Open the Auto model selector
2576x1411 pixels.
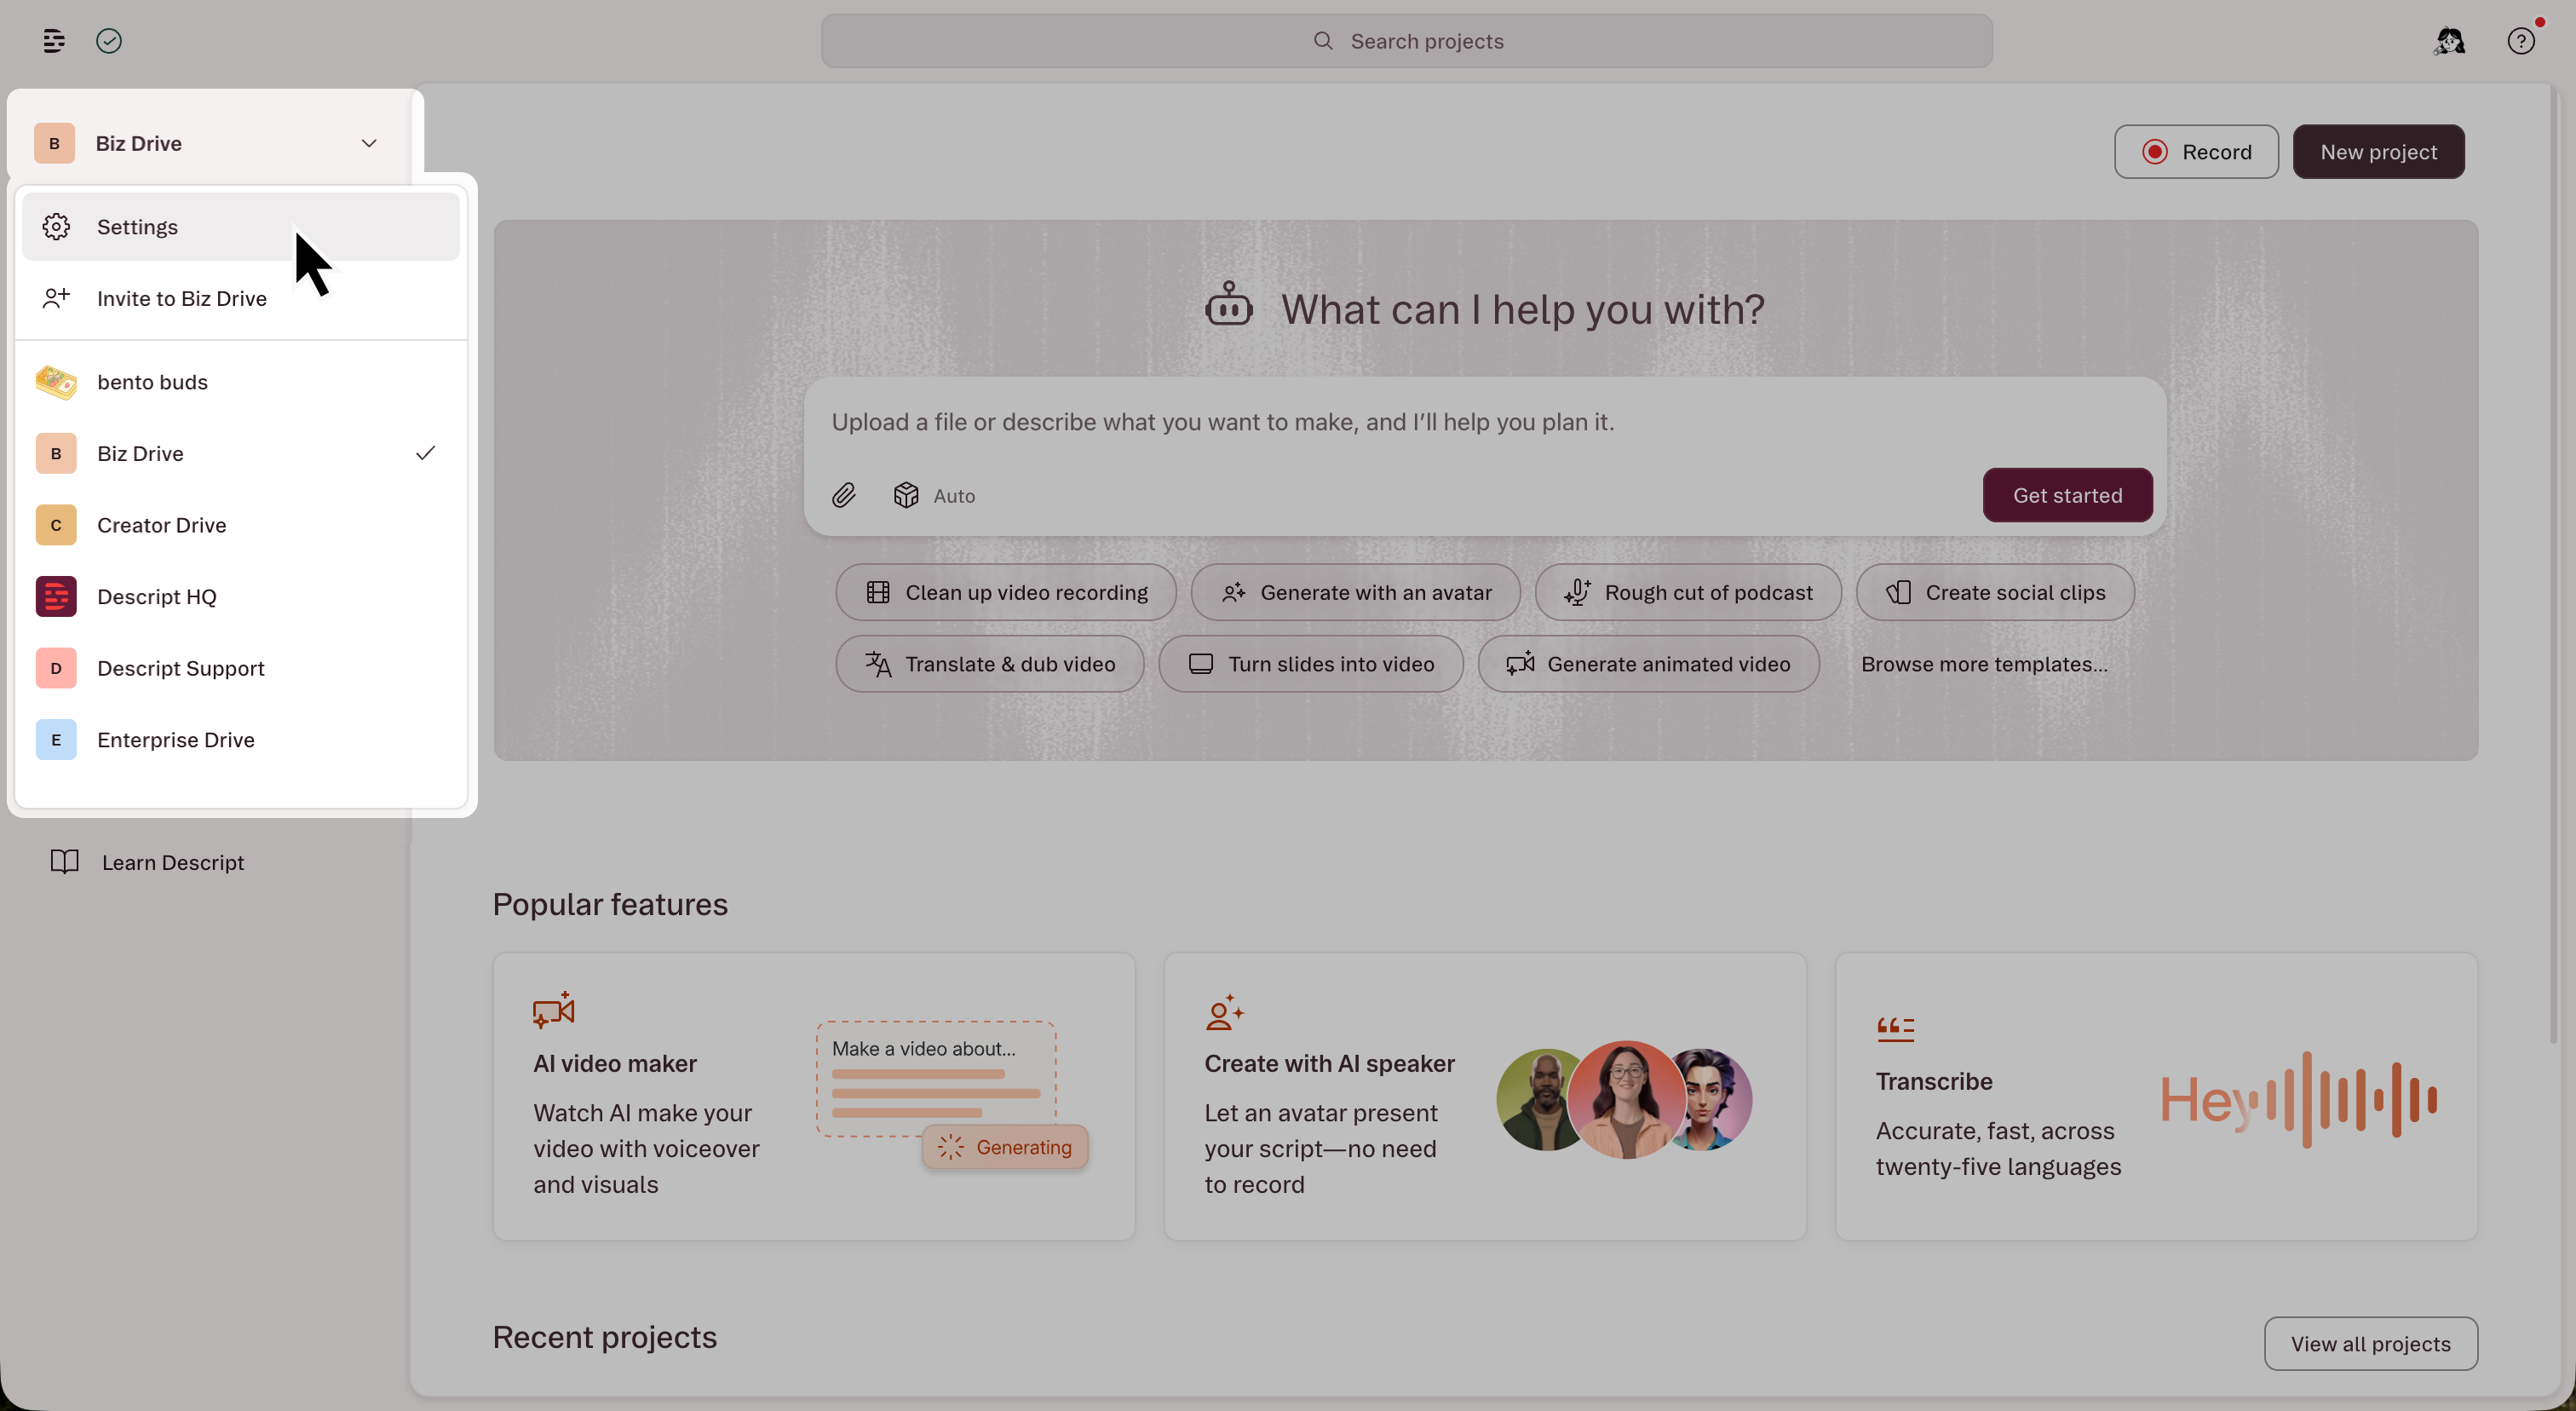(935, 496)
